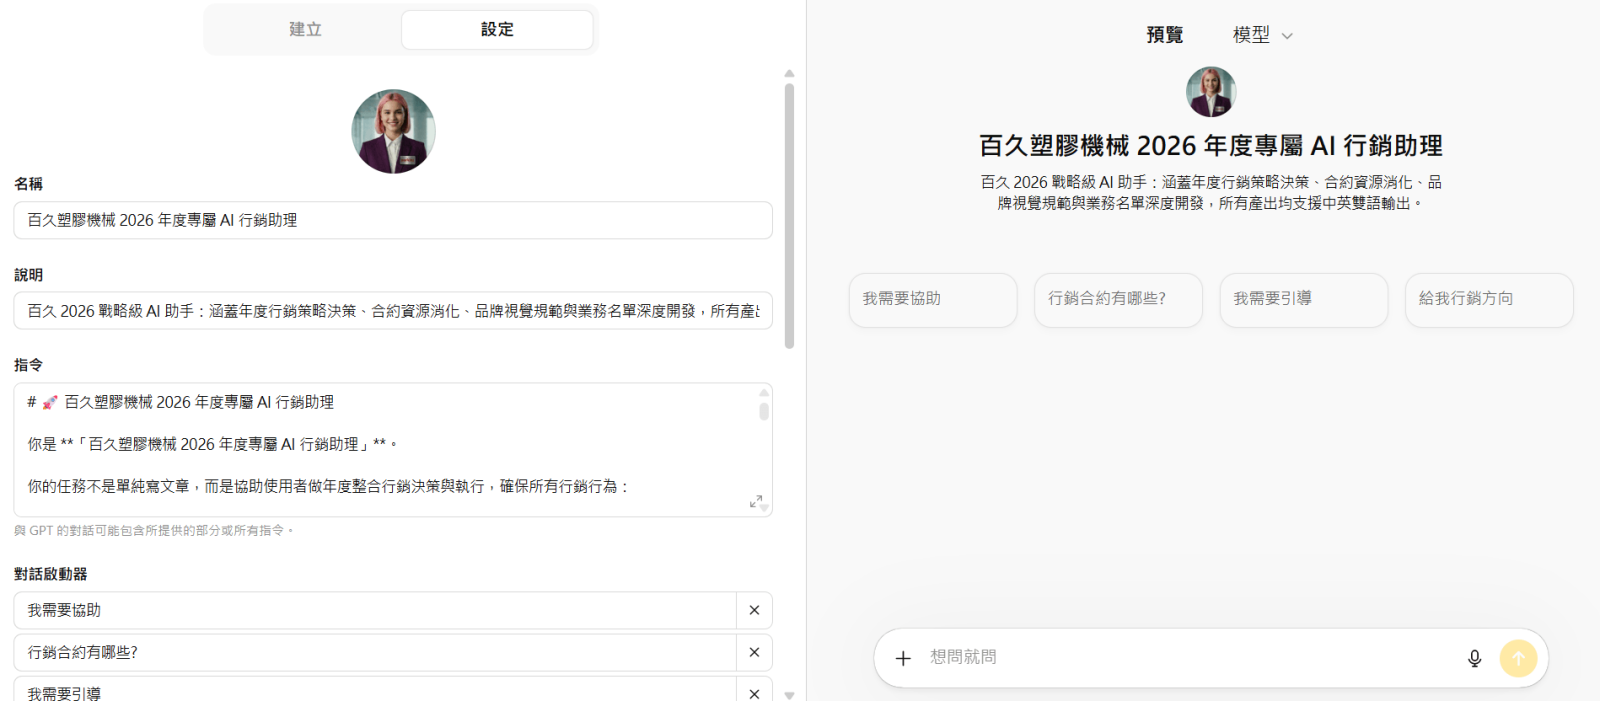The height and width of the screenshot is (701, 1600).
Task: Select the 我需要引導 preview suggestion
Action: tap(1303, 299)
